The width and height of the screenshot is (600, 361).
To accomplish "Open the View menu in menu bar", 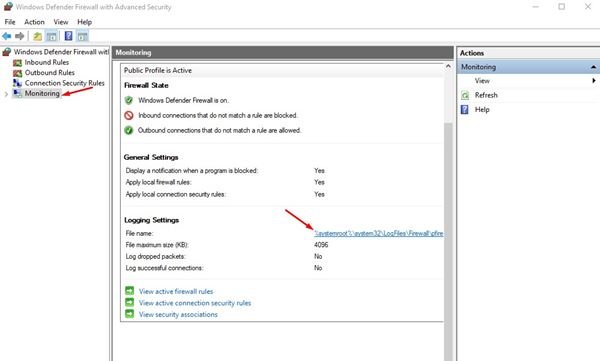I will point(61,22).
